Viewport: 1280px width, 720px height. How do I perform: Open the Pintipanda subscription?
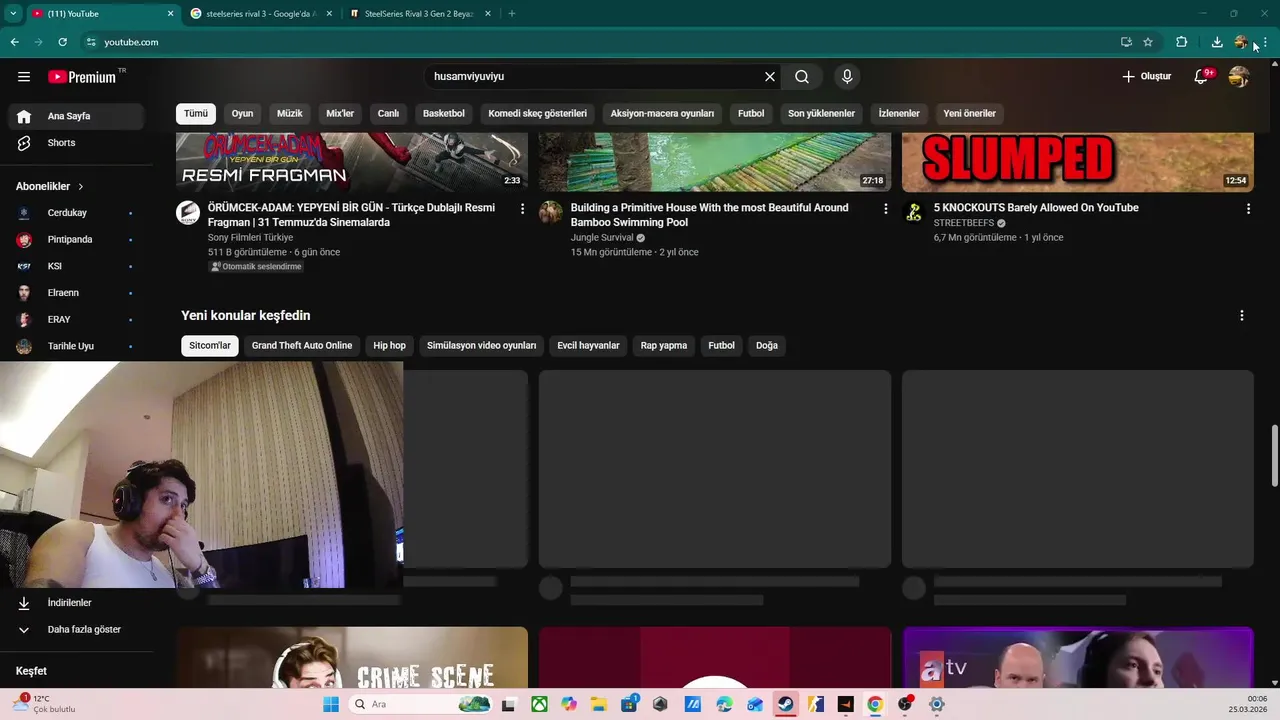pyautogui.click(x=74, y=240)
